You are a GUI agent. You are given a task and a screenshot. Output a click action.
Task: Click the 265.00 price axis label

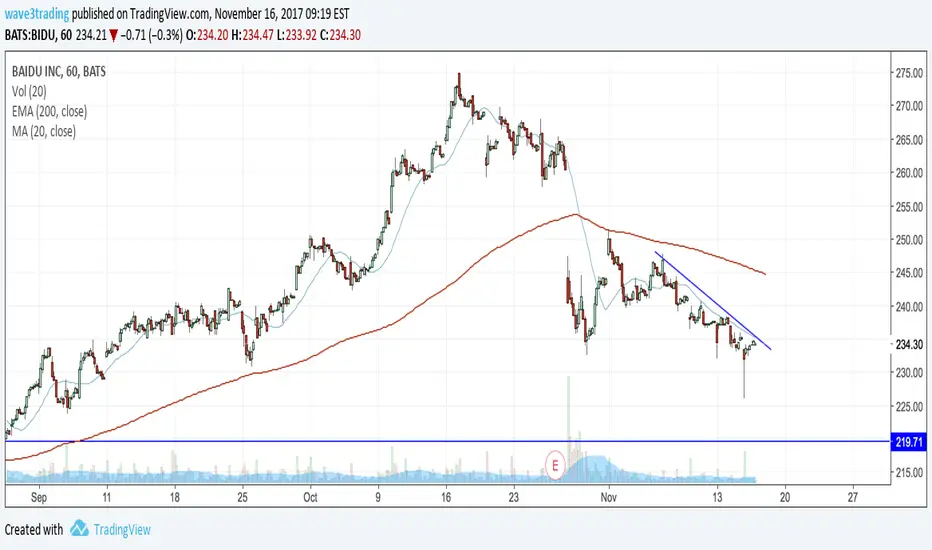coord(909,140)
